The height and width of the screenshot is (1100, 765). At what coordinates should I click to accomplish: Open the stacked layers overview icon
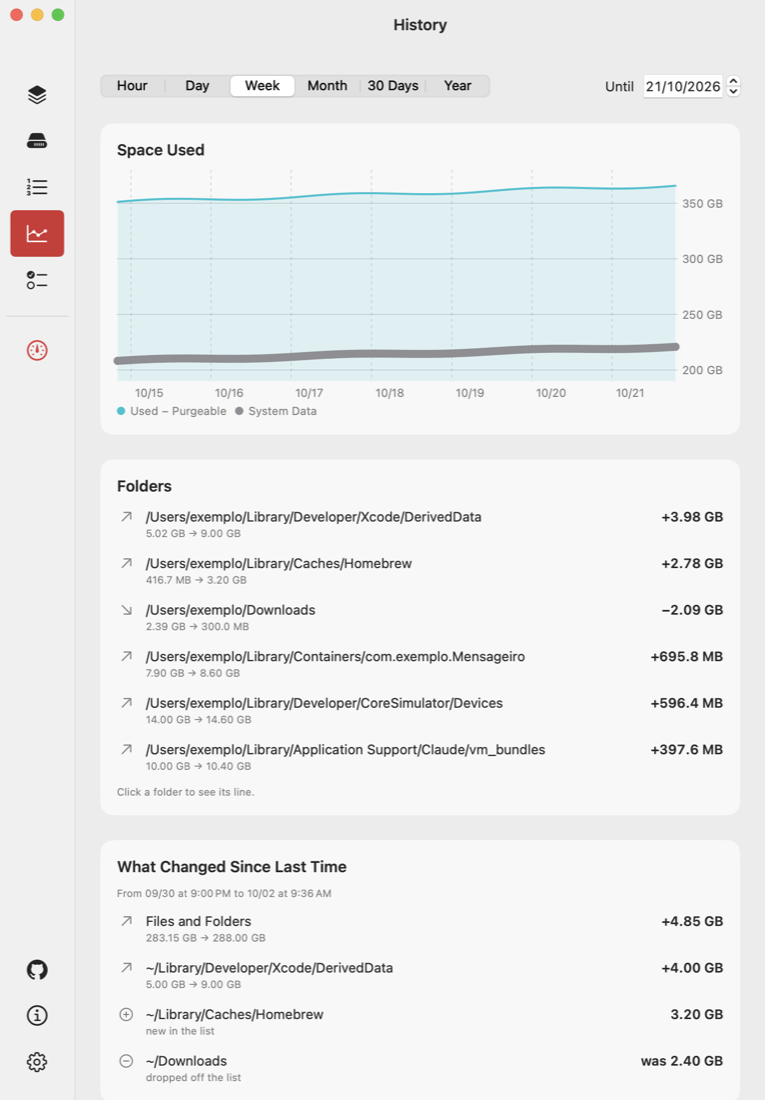point(37,95)
